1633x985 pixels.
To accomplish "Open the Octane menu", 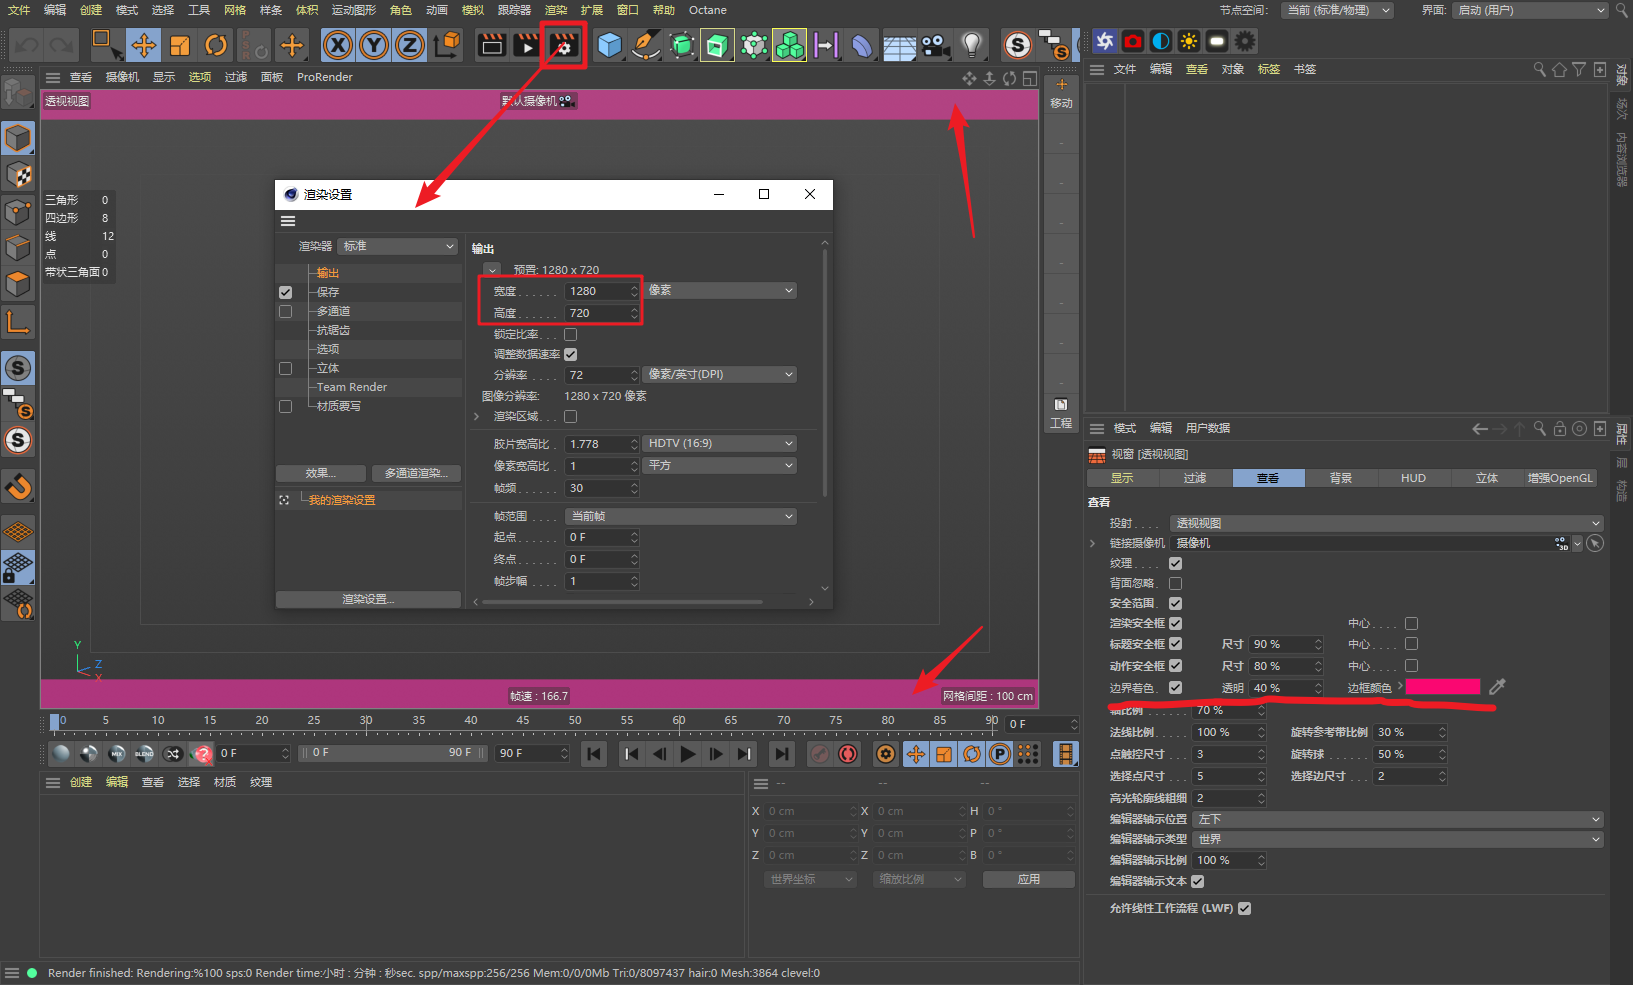I will (x=708, y=10).
